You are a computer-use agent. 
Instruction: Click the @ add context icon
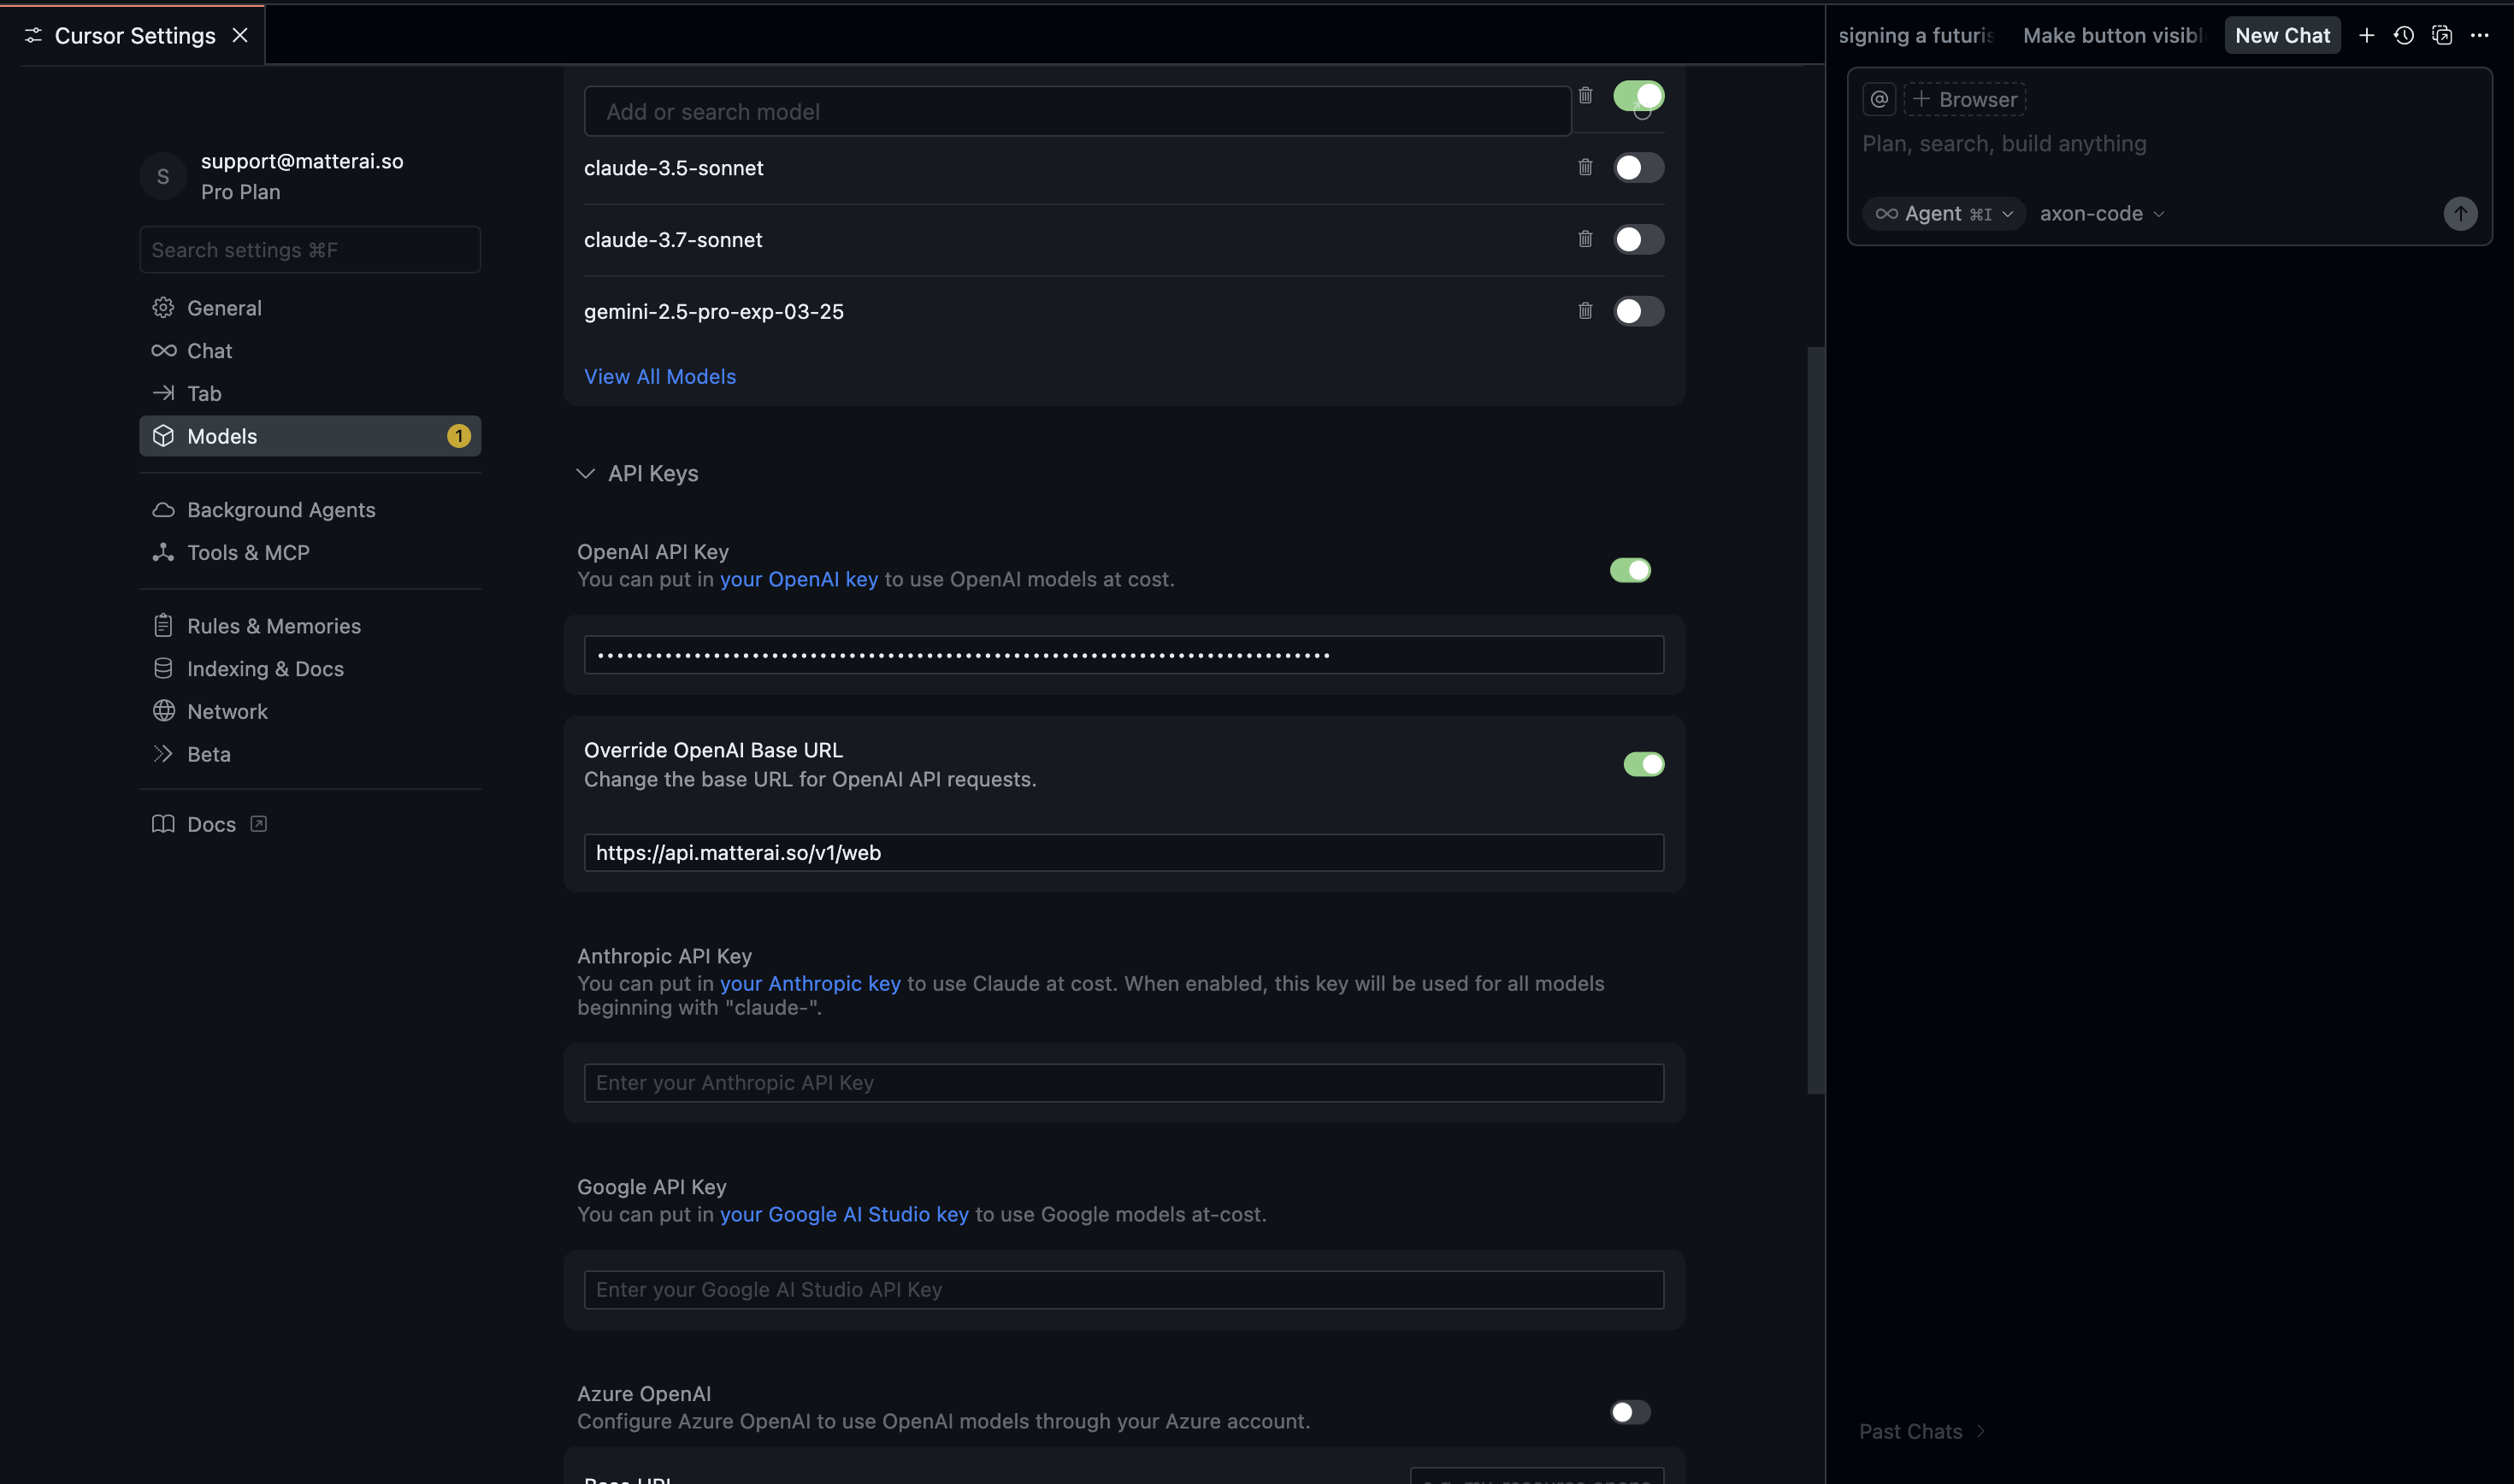1879,99
